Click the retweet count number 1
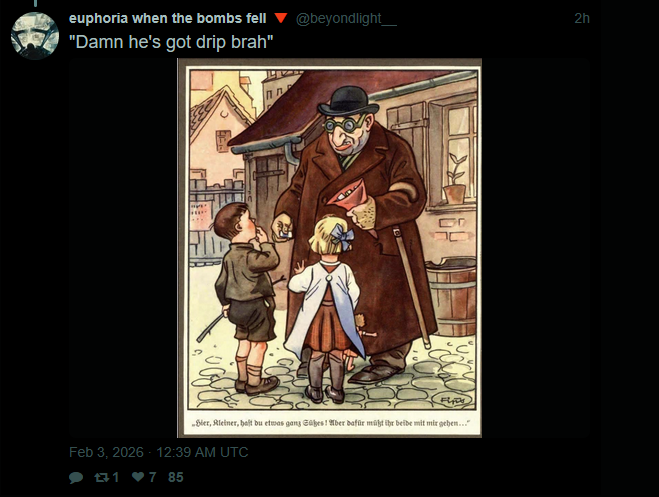659x497 pixels. tap(116, 477)
